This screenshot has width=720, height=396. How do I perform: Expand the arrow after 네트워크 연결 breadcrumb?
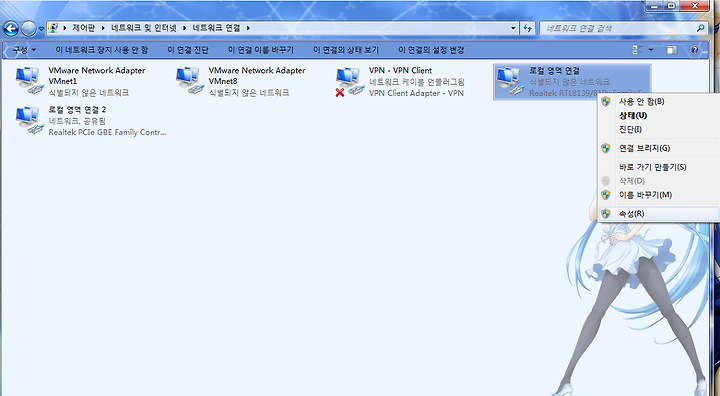pos(248,28)
